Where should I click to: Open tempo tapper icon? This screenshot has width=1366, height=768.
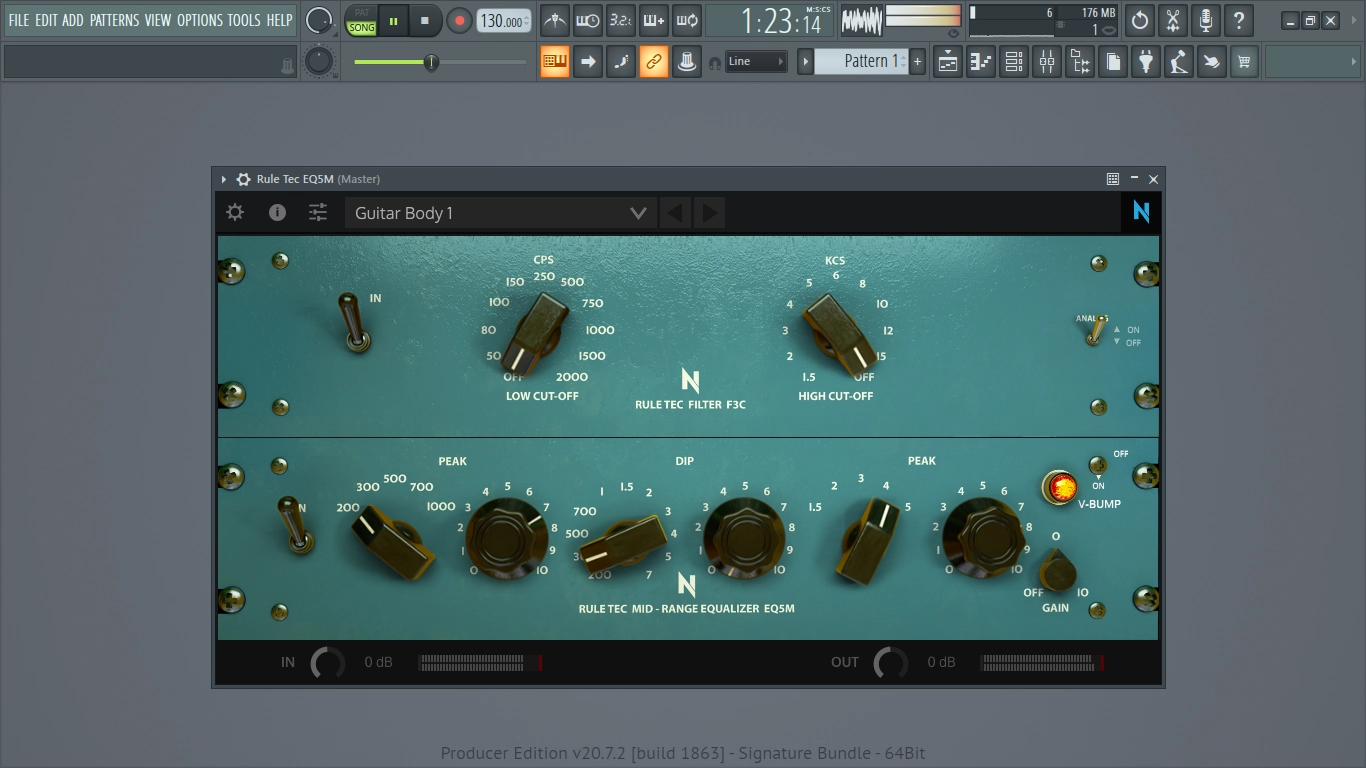(1179, 62)
